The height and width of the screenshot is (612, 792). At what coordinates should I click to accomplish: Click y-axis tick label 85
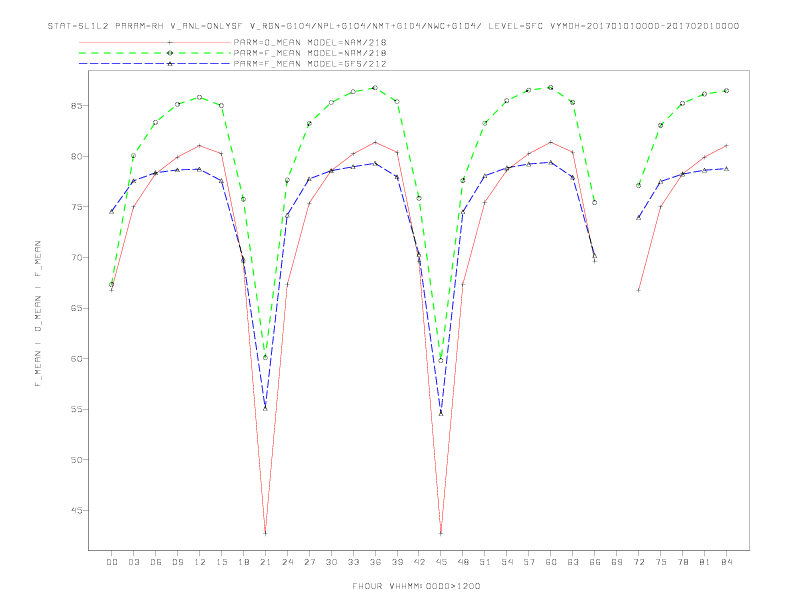(77, 106)
